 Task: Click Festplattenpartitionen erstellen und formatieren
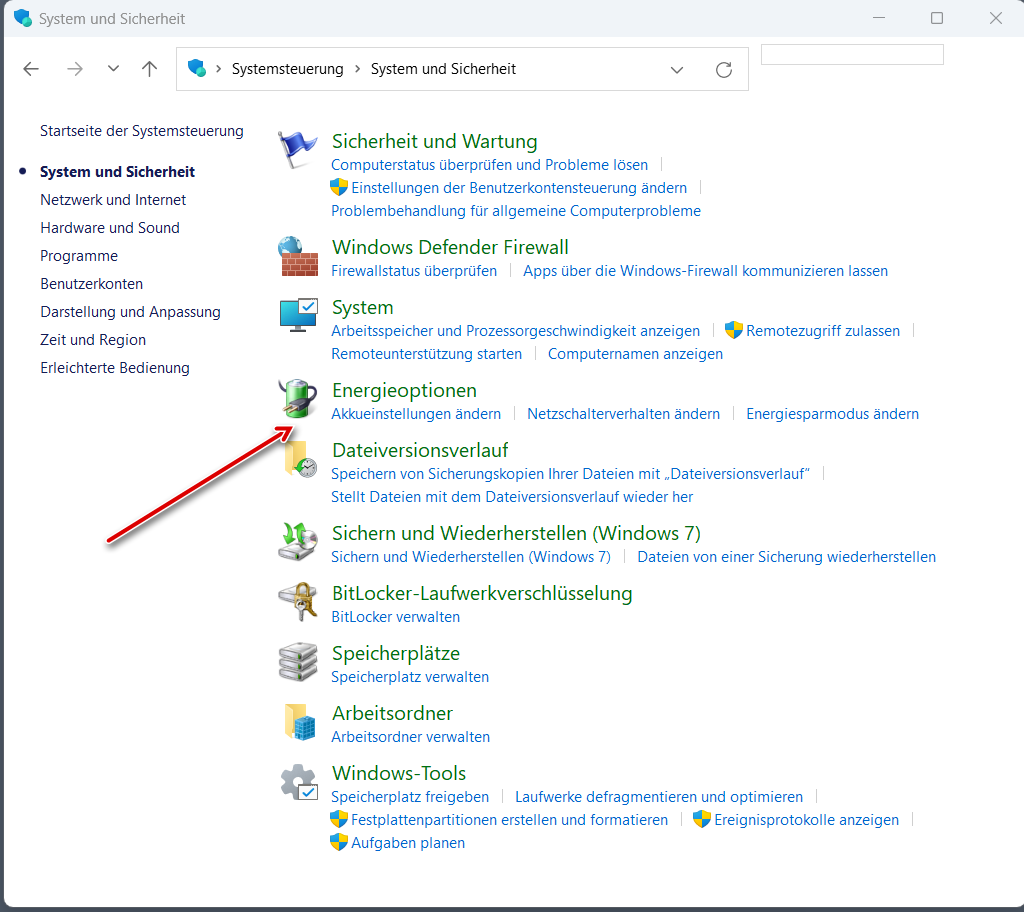[509, 820]
